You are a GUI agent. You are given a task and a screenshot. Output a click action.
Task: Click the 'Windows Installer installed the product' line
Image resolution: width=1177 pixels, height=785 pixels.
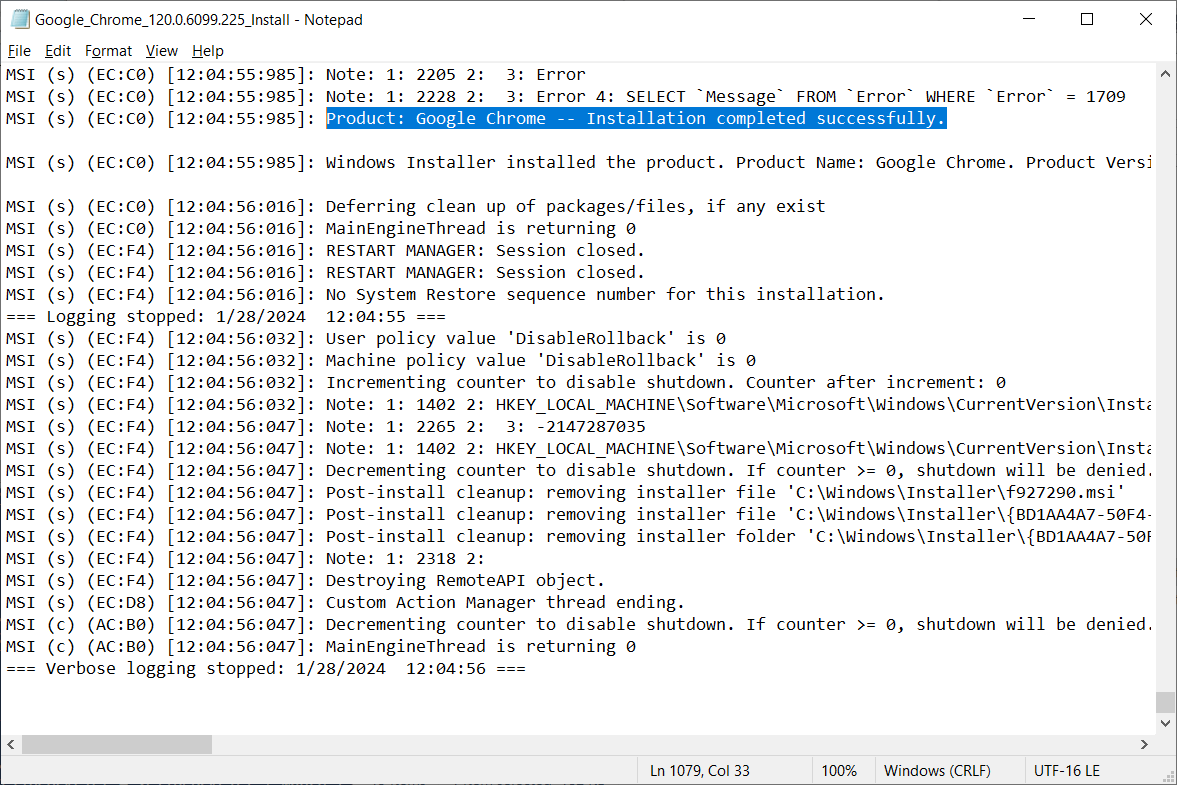pos(578,163)
